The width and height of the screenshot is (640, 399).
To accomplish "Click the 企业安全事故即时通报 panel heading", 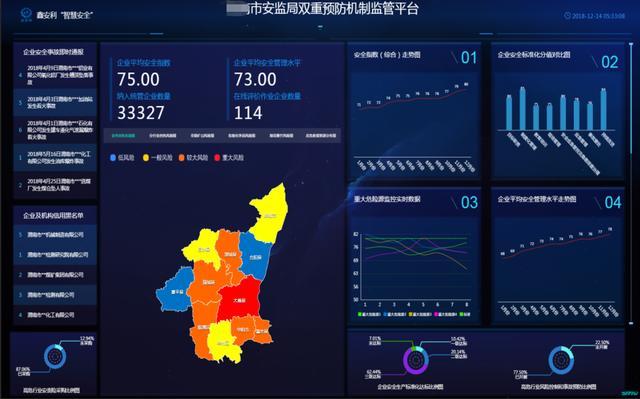I will pos(53,52).
